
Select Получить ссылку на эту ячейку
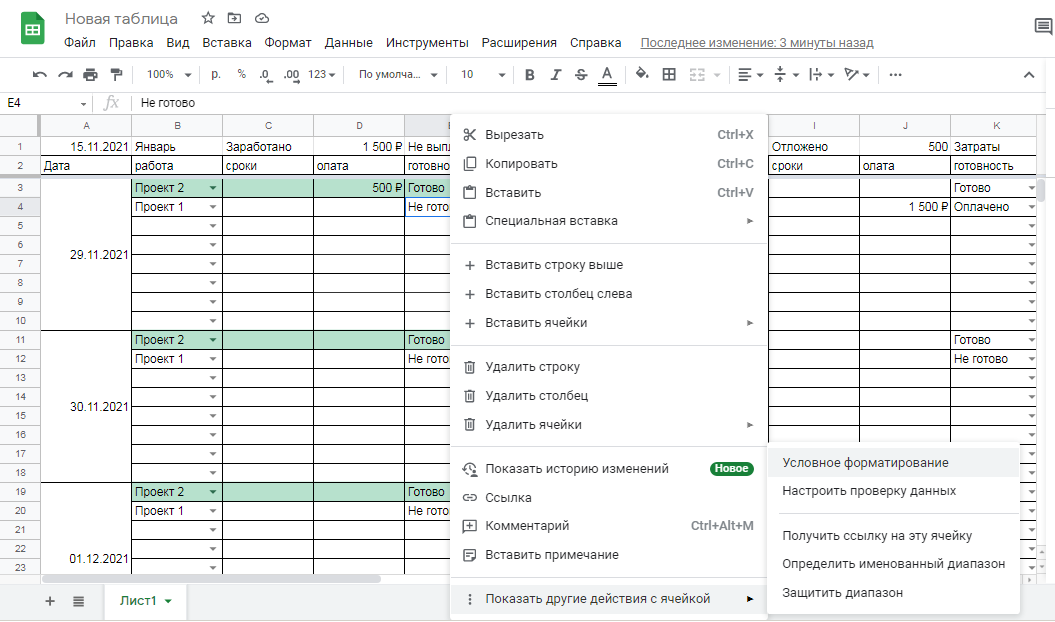coord(893,536)
